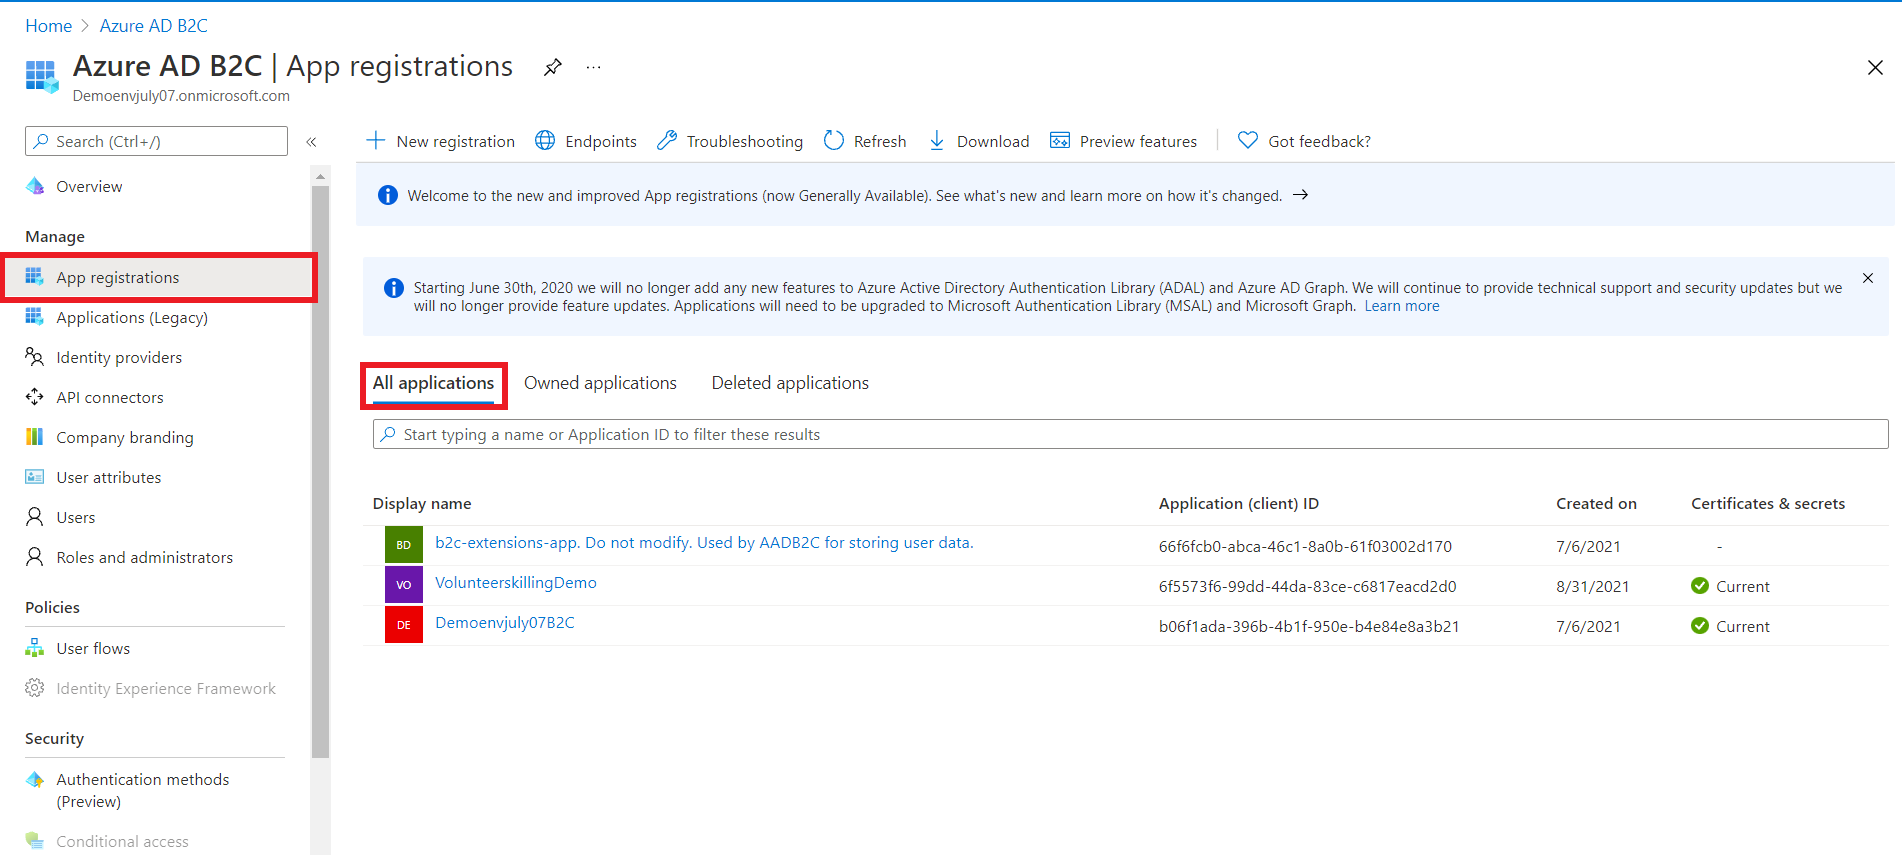The image size is (1902, 855).
Task: Click the Applications (Legacy) icon
Action: coord(35,317)
